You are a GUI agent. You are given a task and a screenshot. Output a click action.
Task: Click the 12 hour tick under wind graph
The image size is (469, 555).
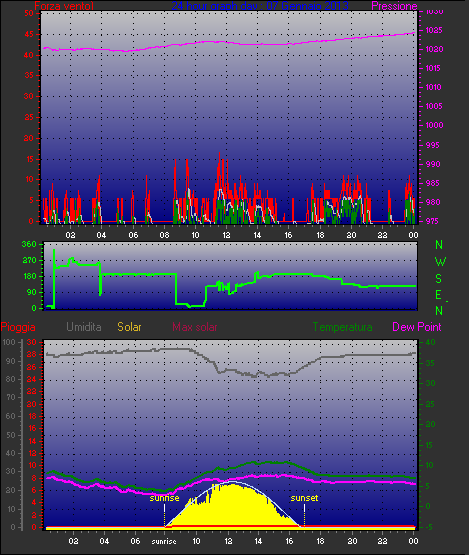point(226,235)
